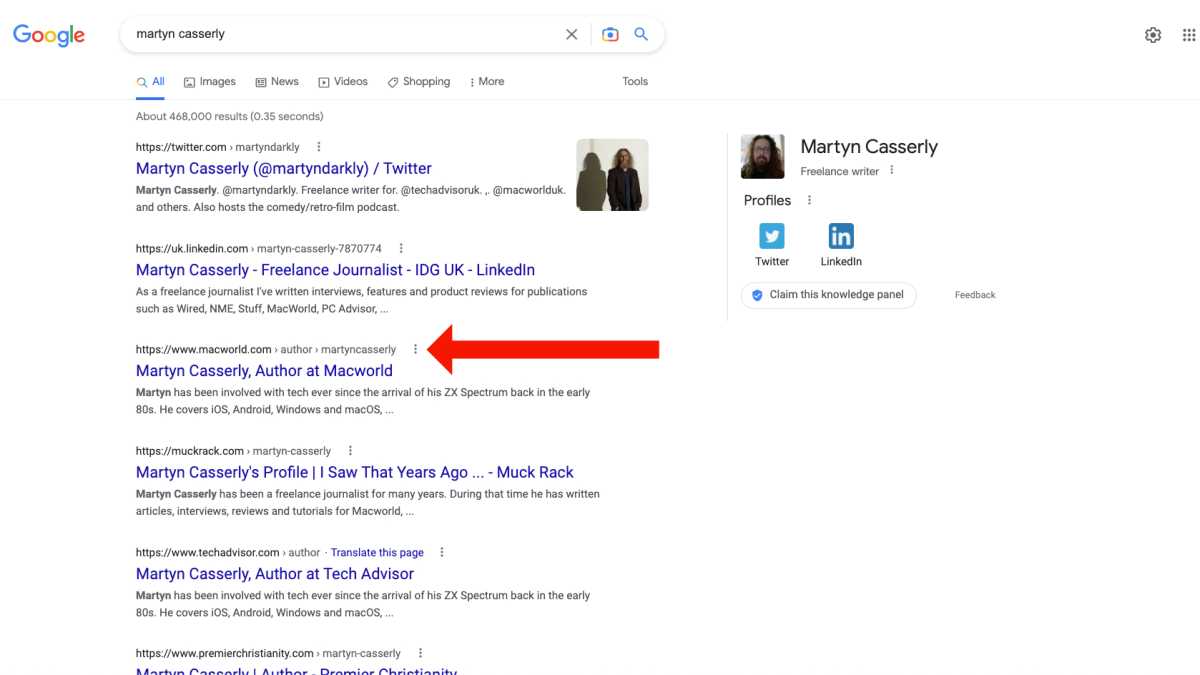Open three-dot menu for muckrack.com result
The height and width of the screenshot is (675, 1200).
click(x=350, y=451)
